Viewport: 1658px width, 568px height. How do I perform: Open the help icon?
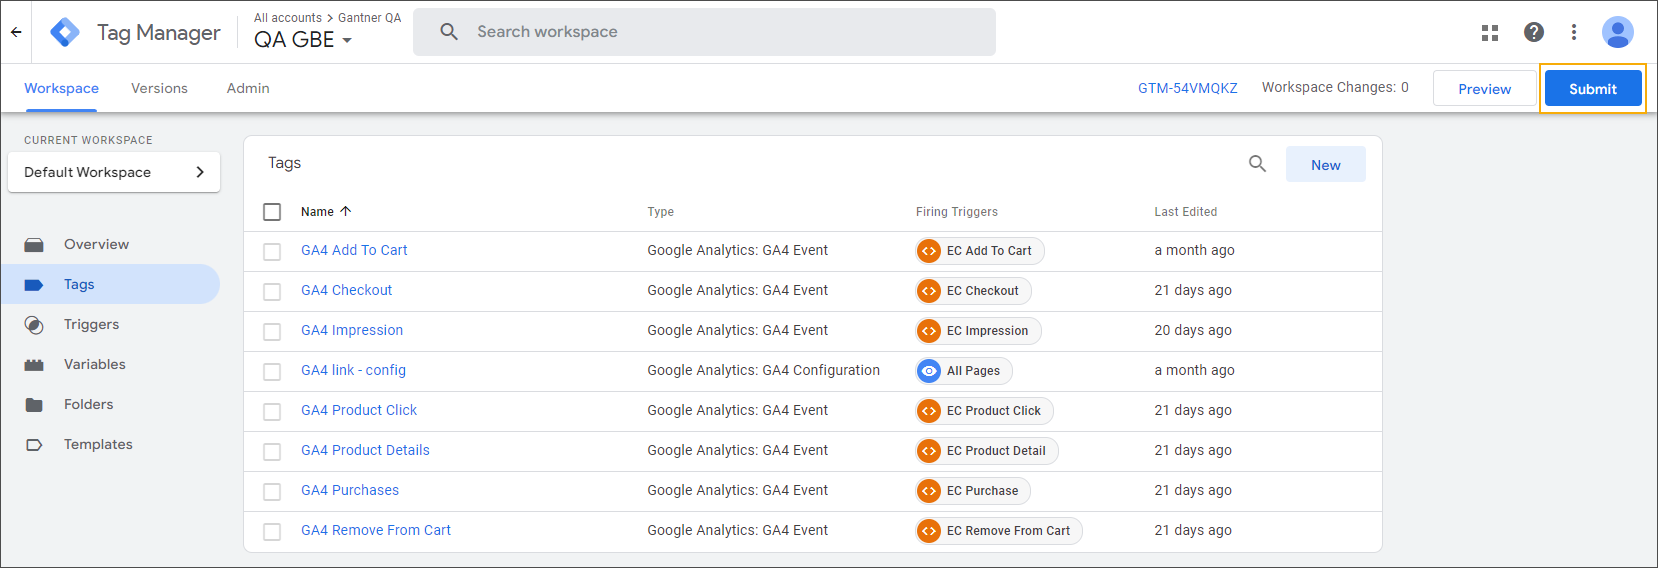coord(1534,32)
